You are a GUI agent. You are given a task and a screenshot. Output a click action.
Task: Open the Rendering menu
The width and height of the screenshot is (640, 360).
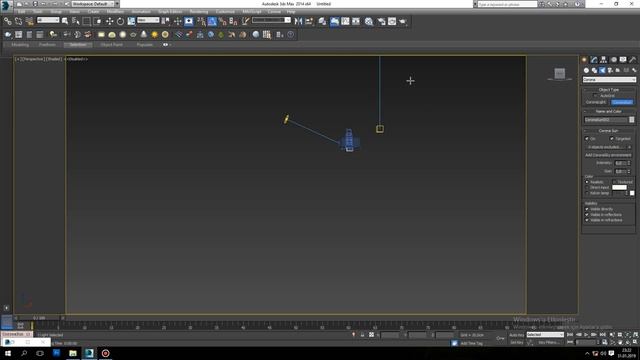(x=199, y=12)
